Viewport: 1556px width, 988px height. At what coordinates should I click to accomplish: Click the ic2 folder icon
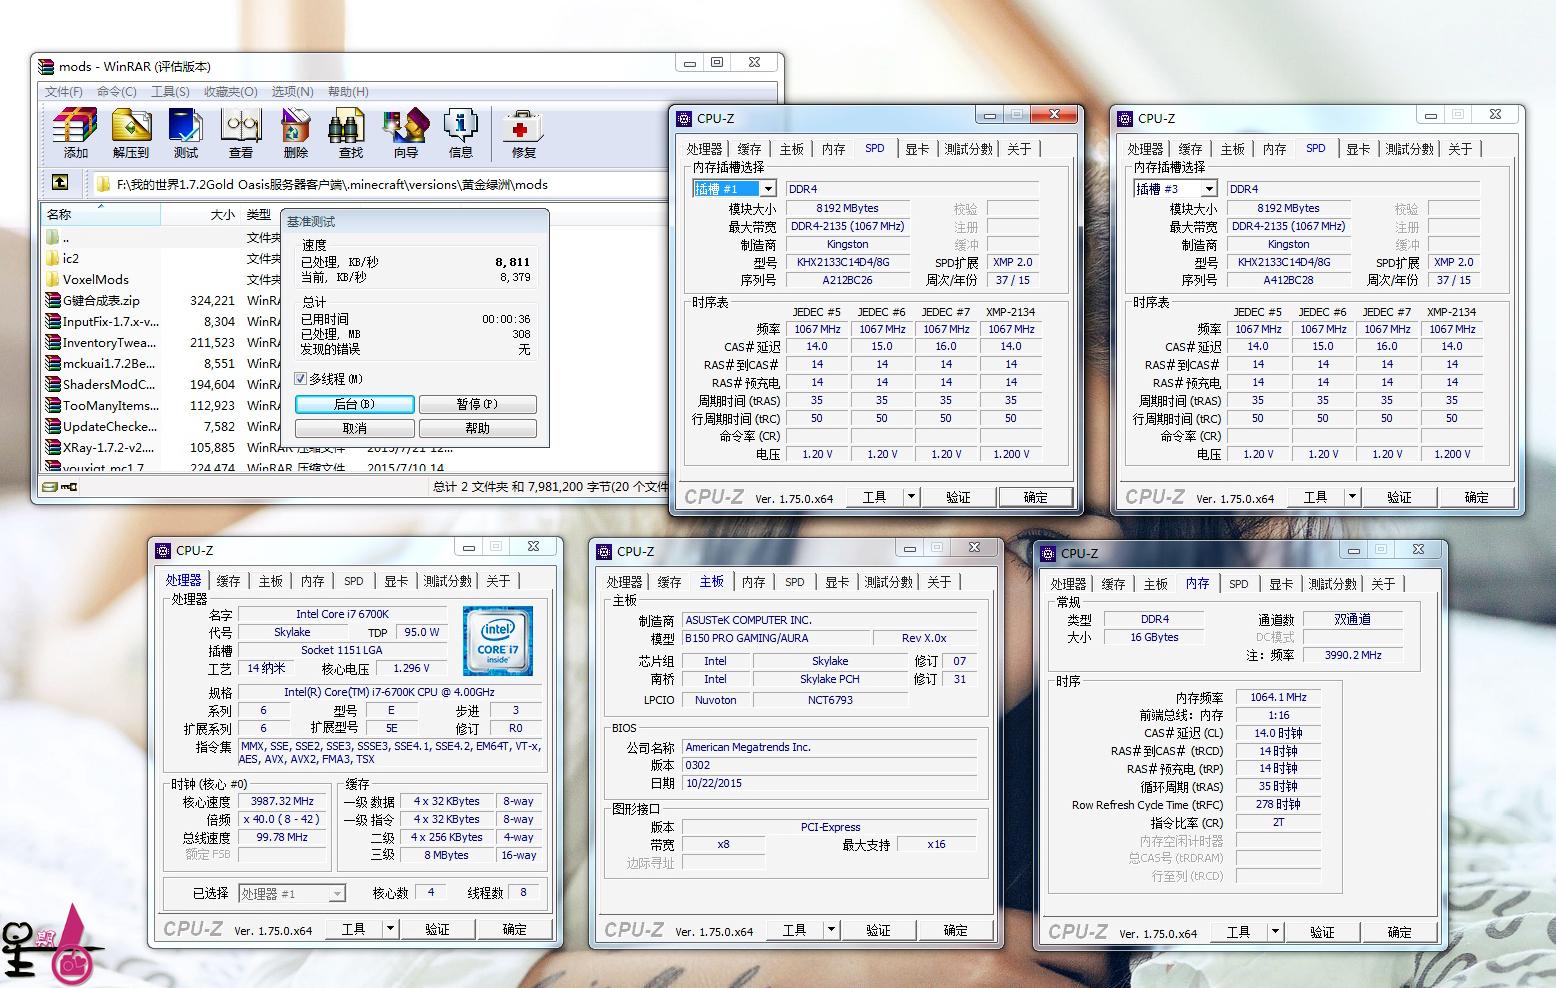[53, 258]
